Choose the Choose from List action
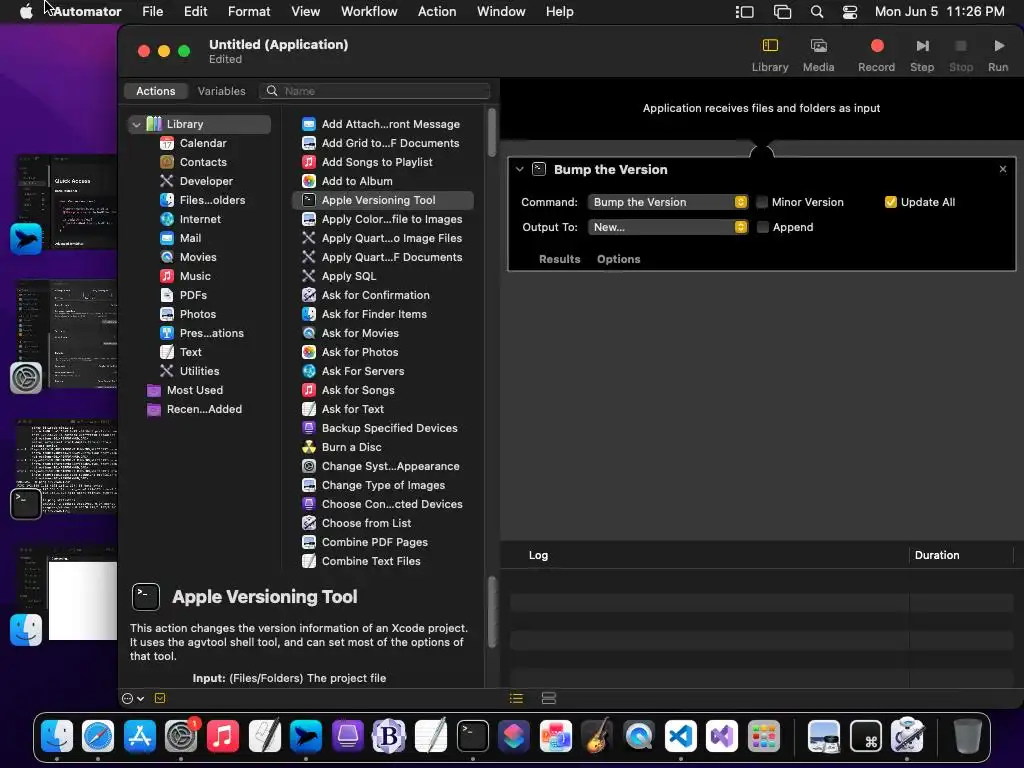 (x=366, y=523)
